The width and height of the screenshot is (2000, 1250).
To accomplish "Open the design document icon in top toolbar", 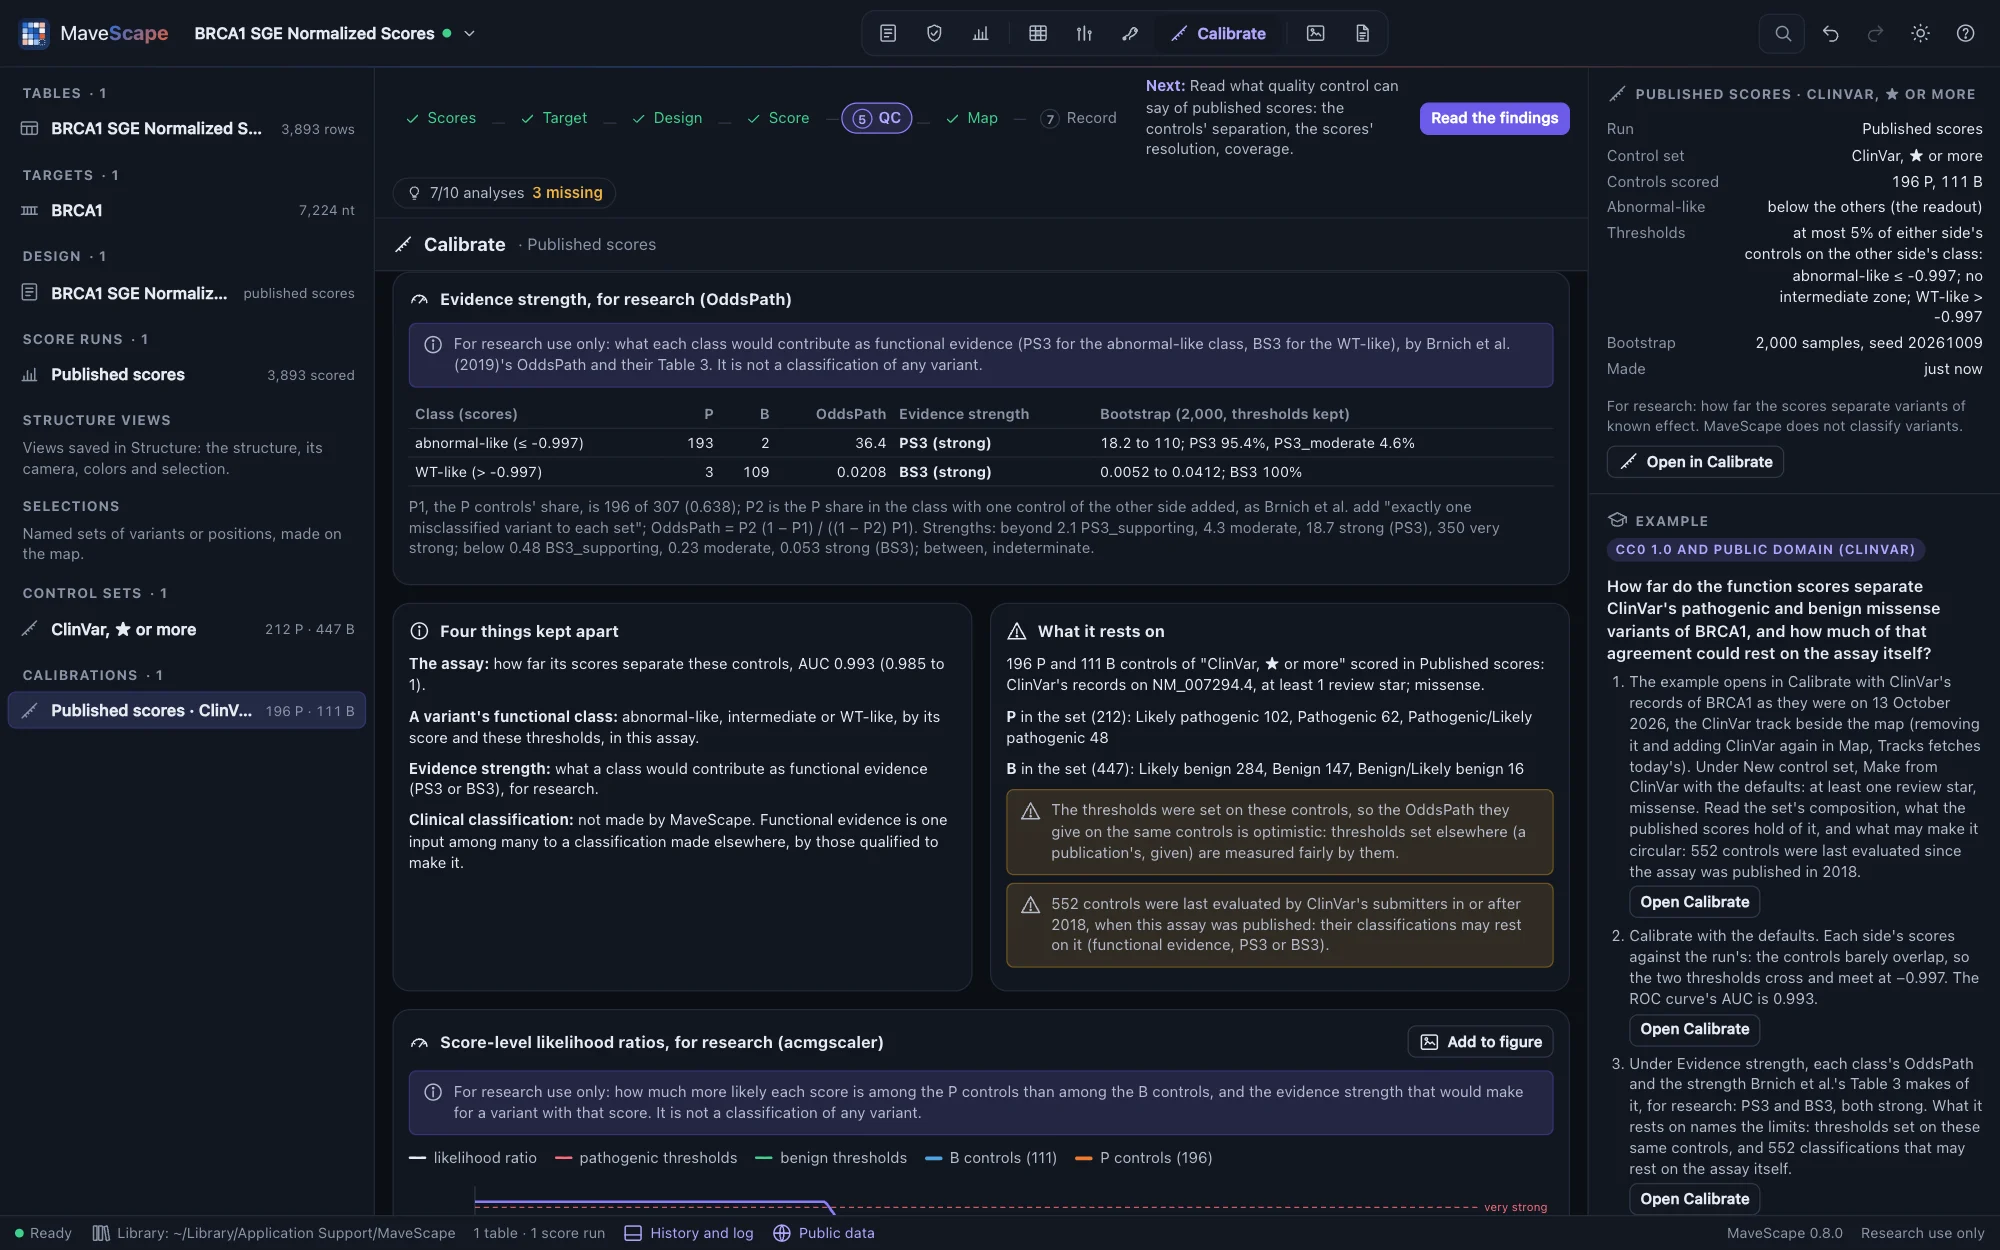I will click(887, 33).
